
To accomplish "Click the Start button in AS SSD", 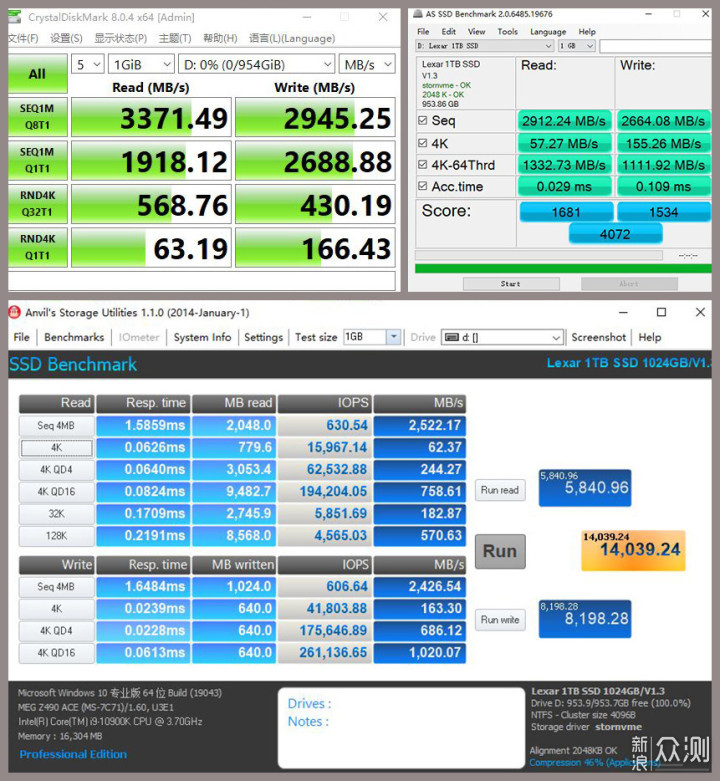I will pyautogui.click(x=511, y=283).
